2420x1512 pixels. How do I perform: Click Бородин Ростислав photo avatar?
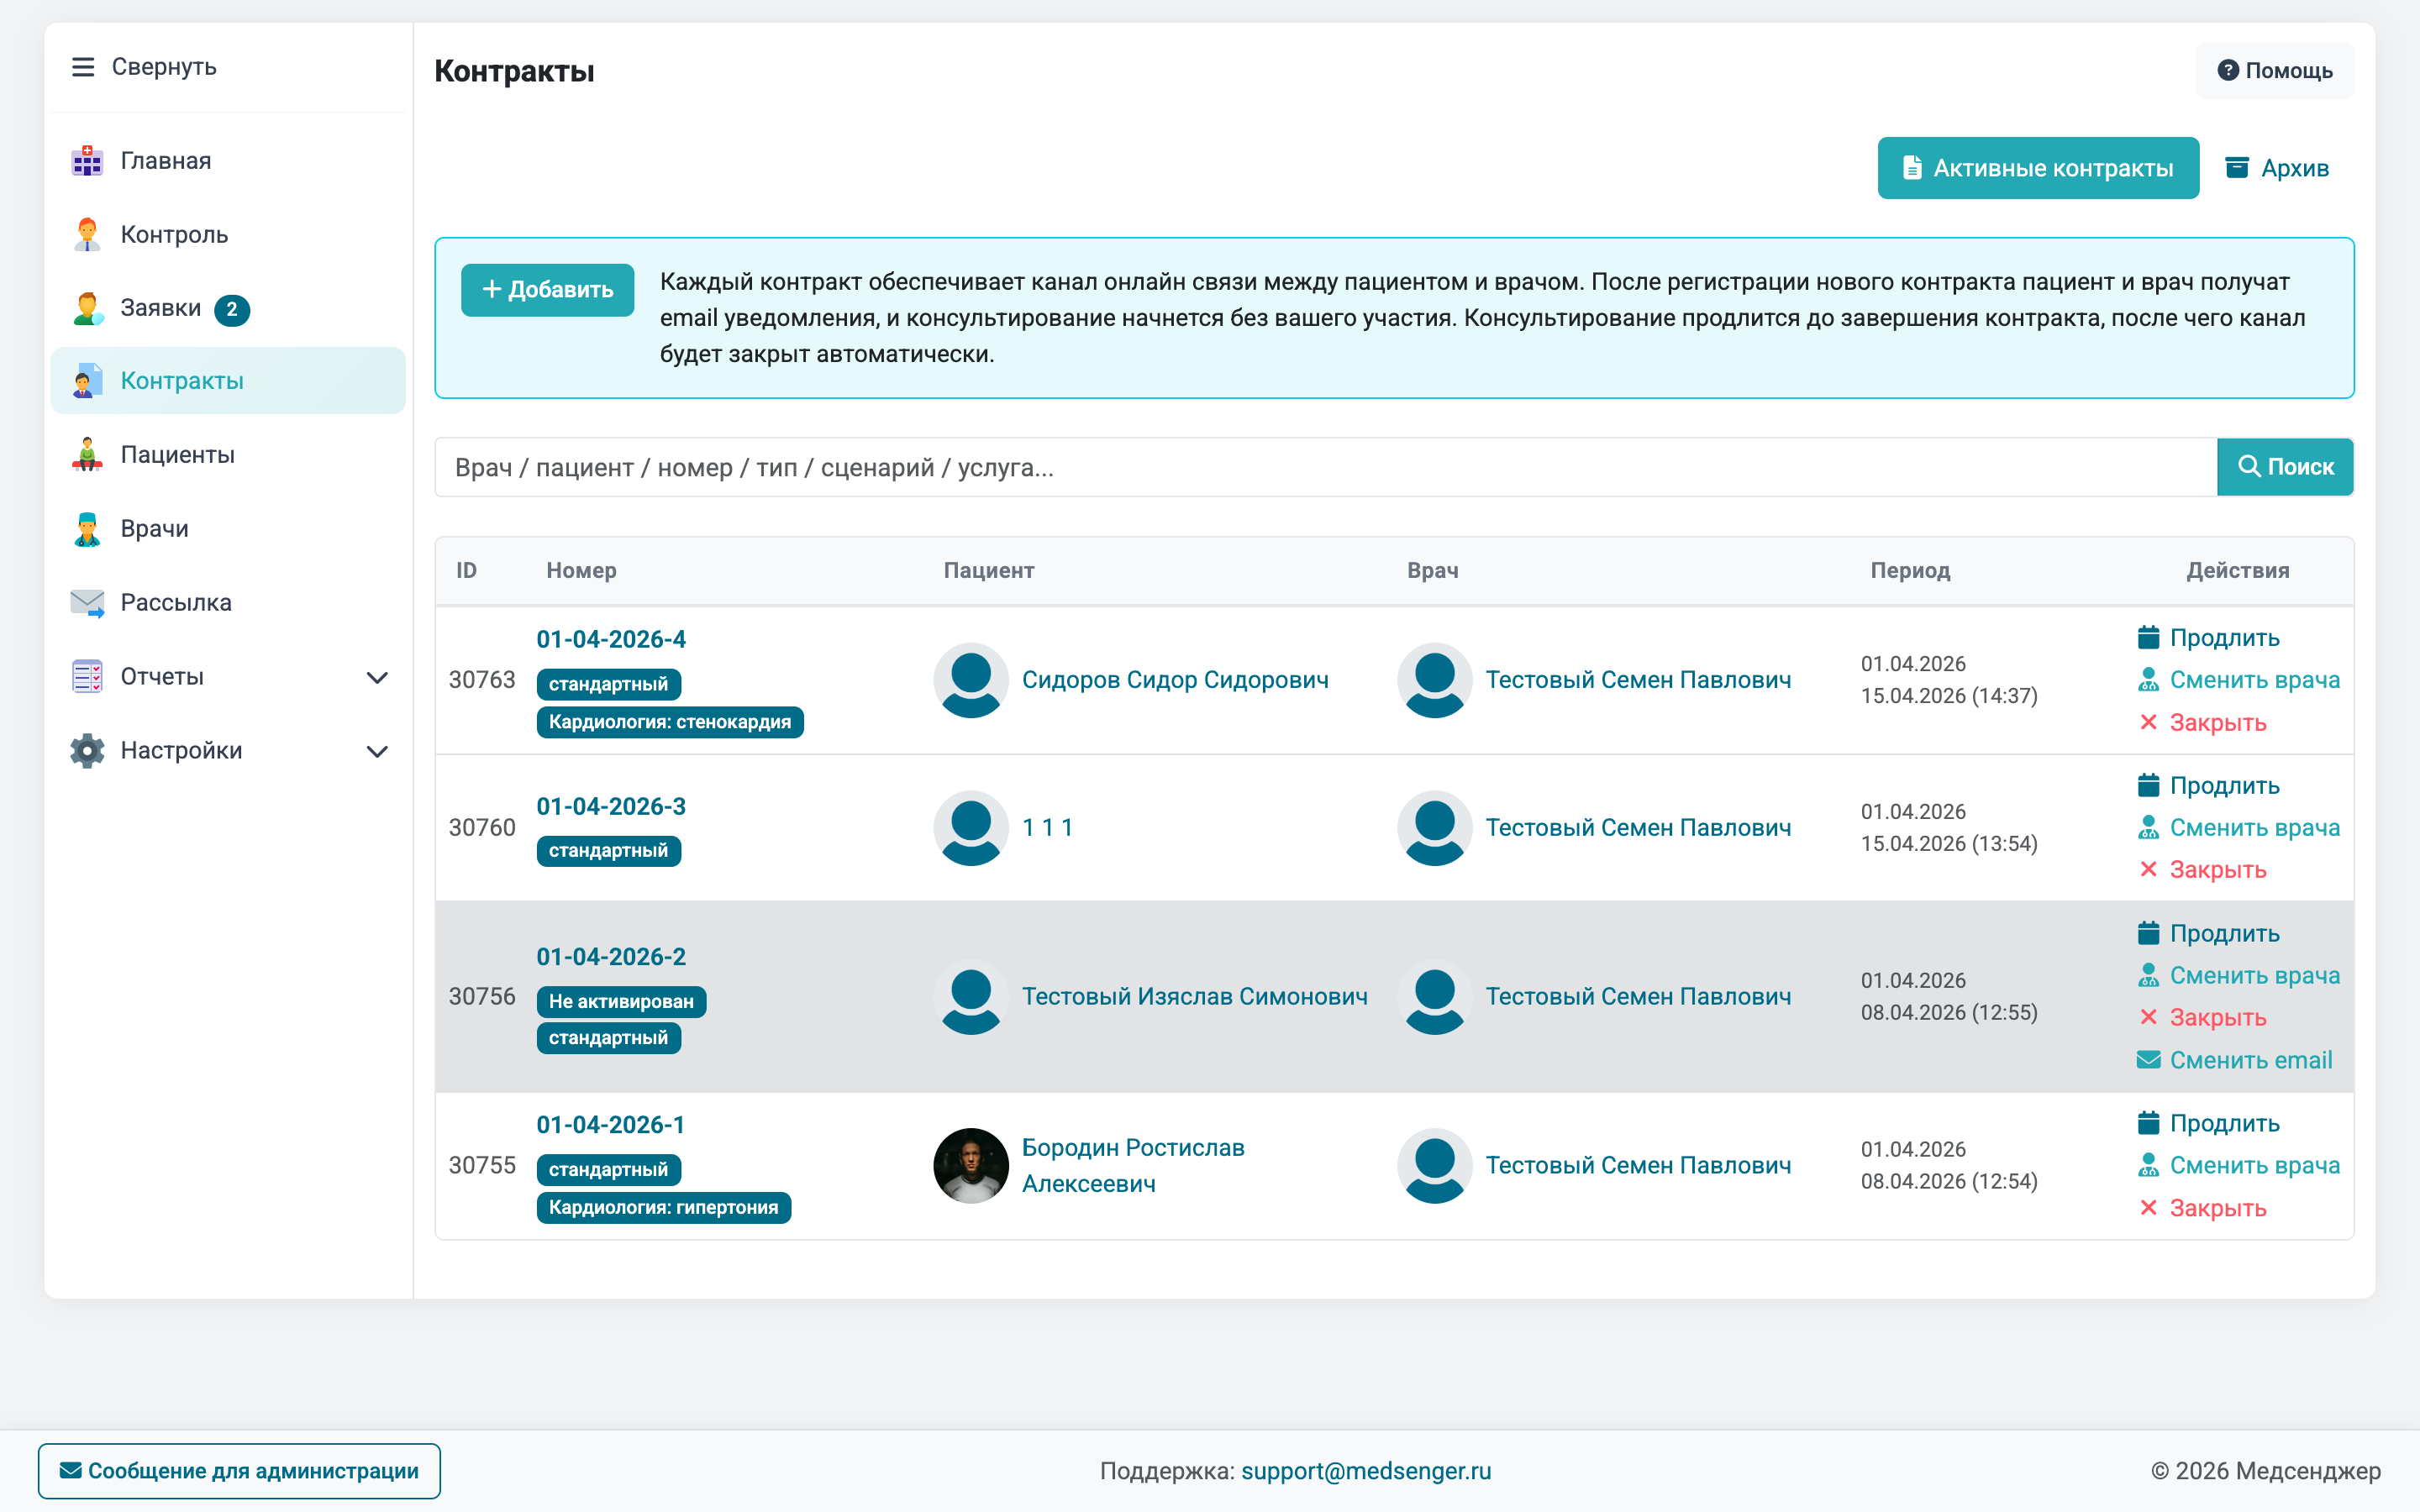971,1166
